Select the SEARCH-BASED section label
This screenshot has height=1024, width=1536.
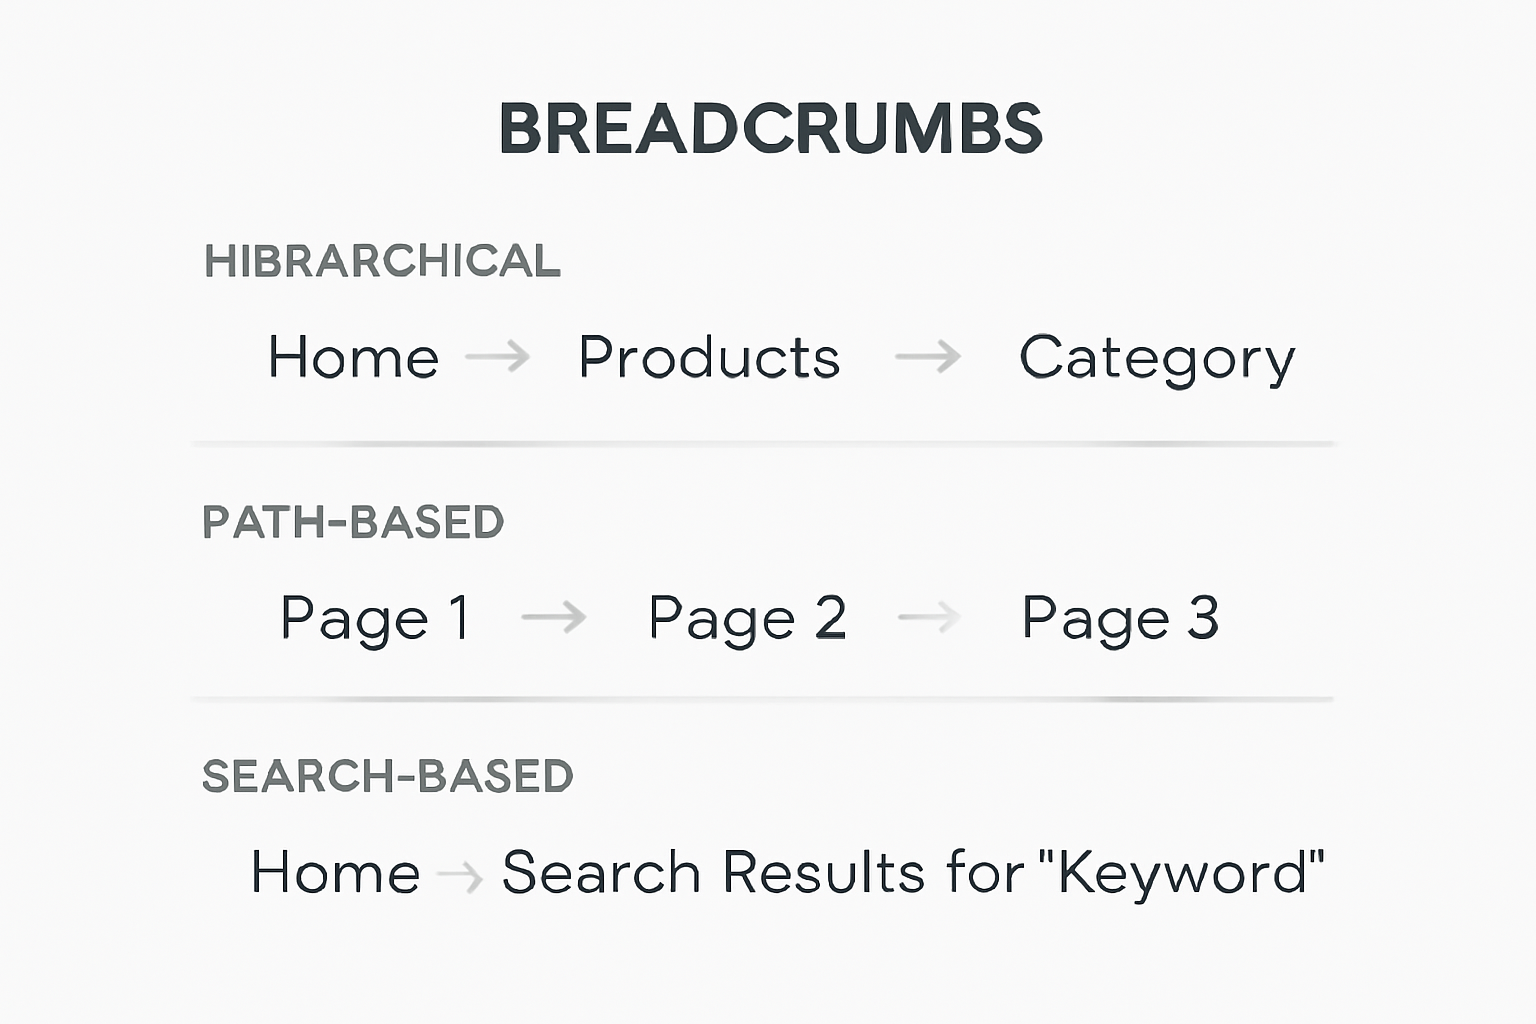(388, 776)
